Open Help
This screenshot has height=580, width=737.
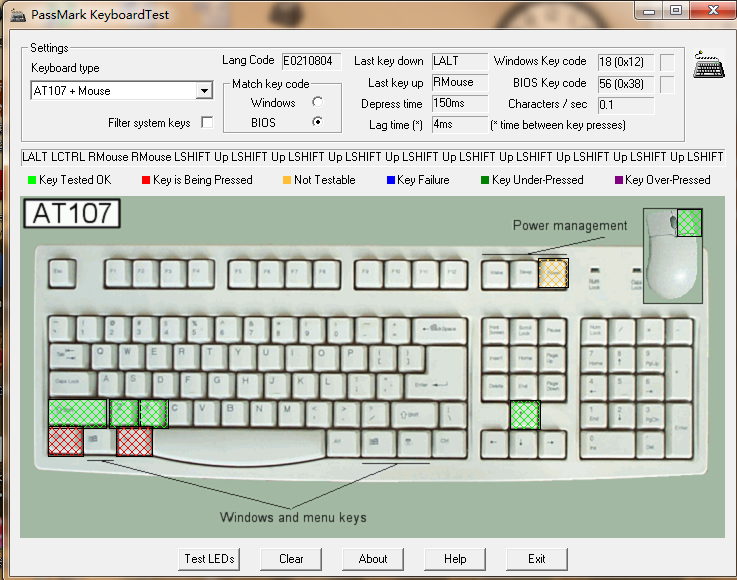[455, 559]
